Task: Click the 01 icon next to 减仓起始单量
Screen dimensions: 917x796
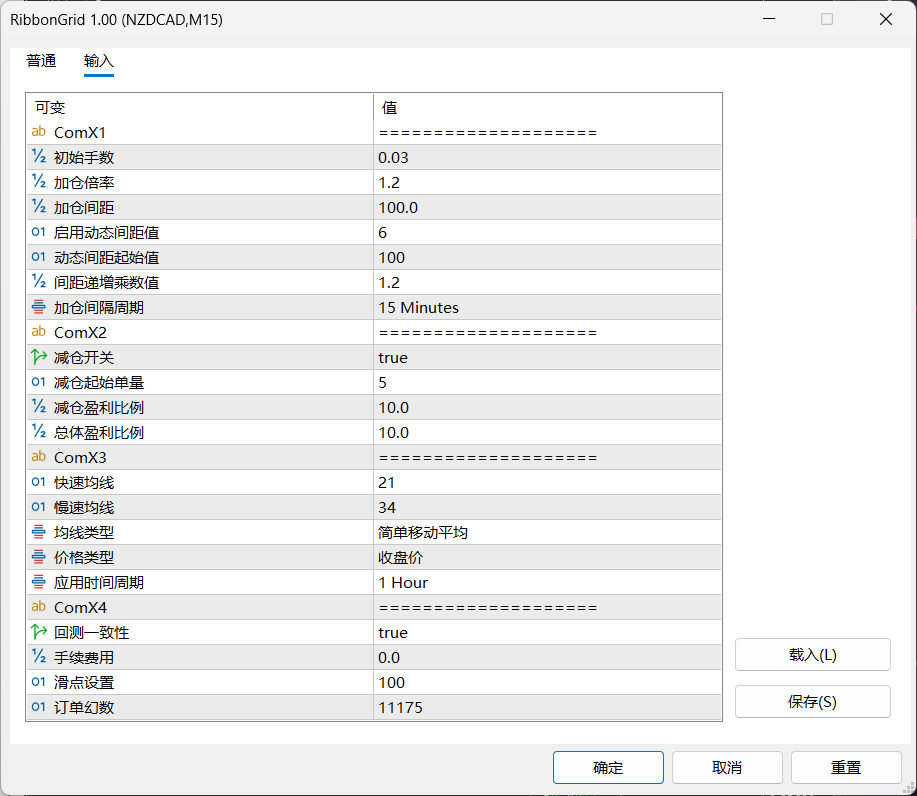Action: coord(39,382)
